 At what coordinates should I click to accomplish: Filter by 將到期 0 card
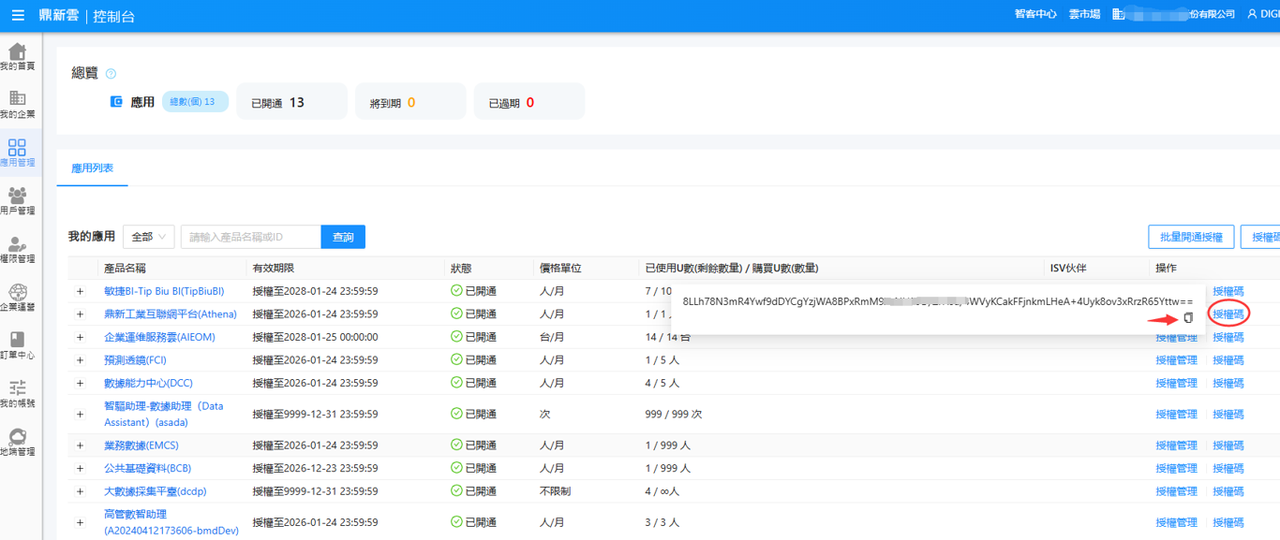coord(410,102)
